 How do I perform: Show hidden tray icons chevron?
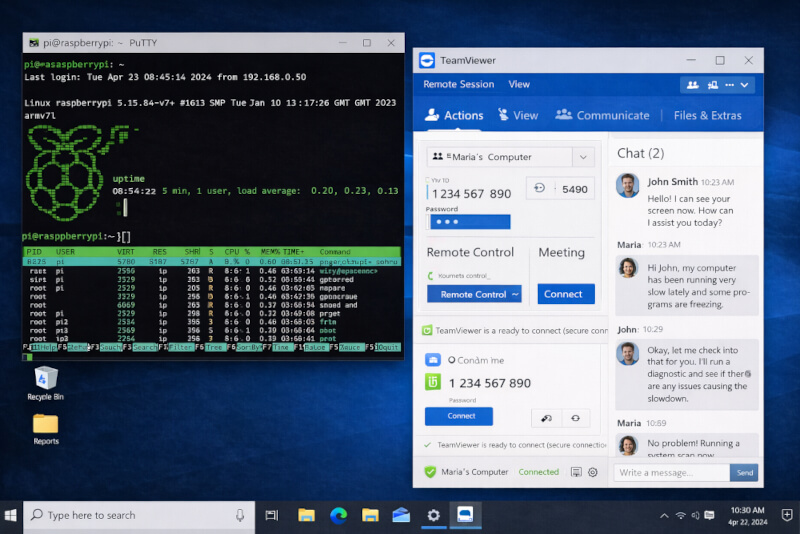[x=664, y=516]
